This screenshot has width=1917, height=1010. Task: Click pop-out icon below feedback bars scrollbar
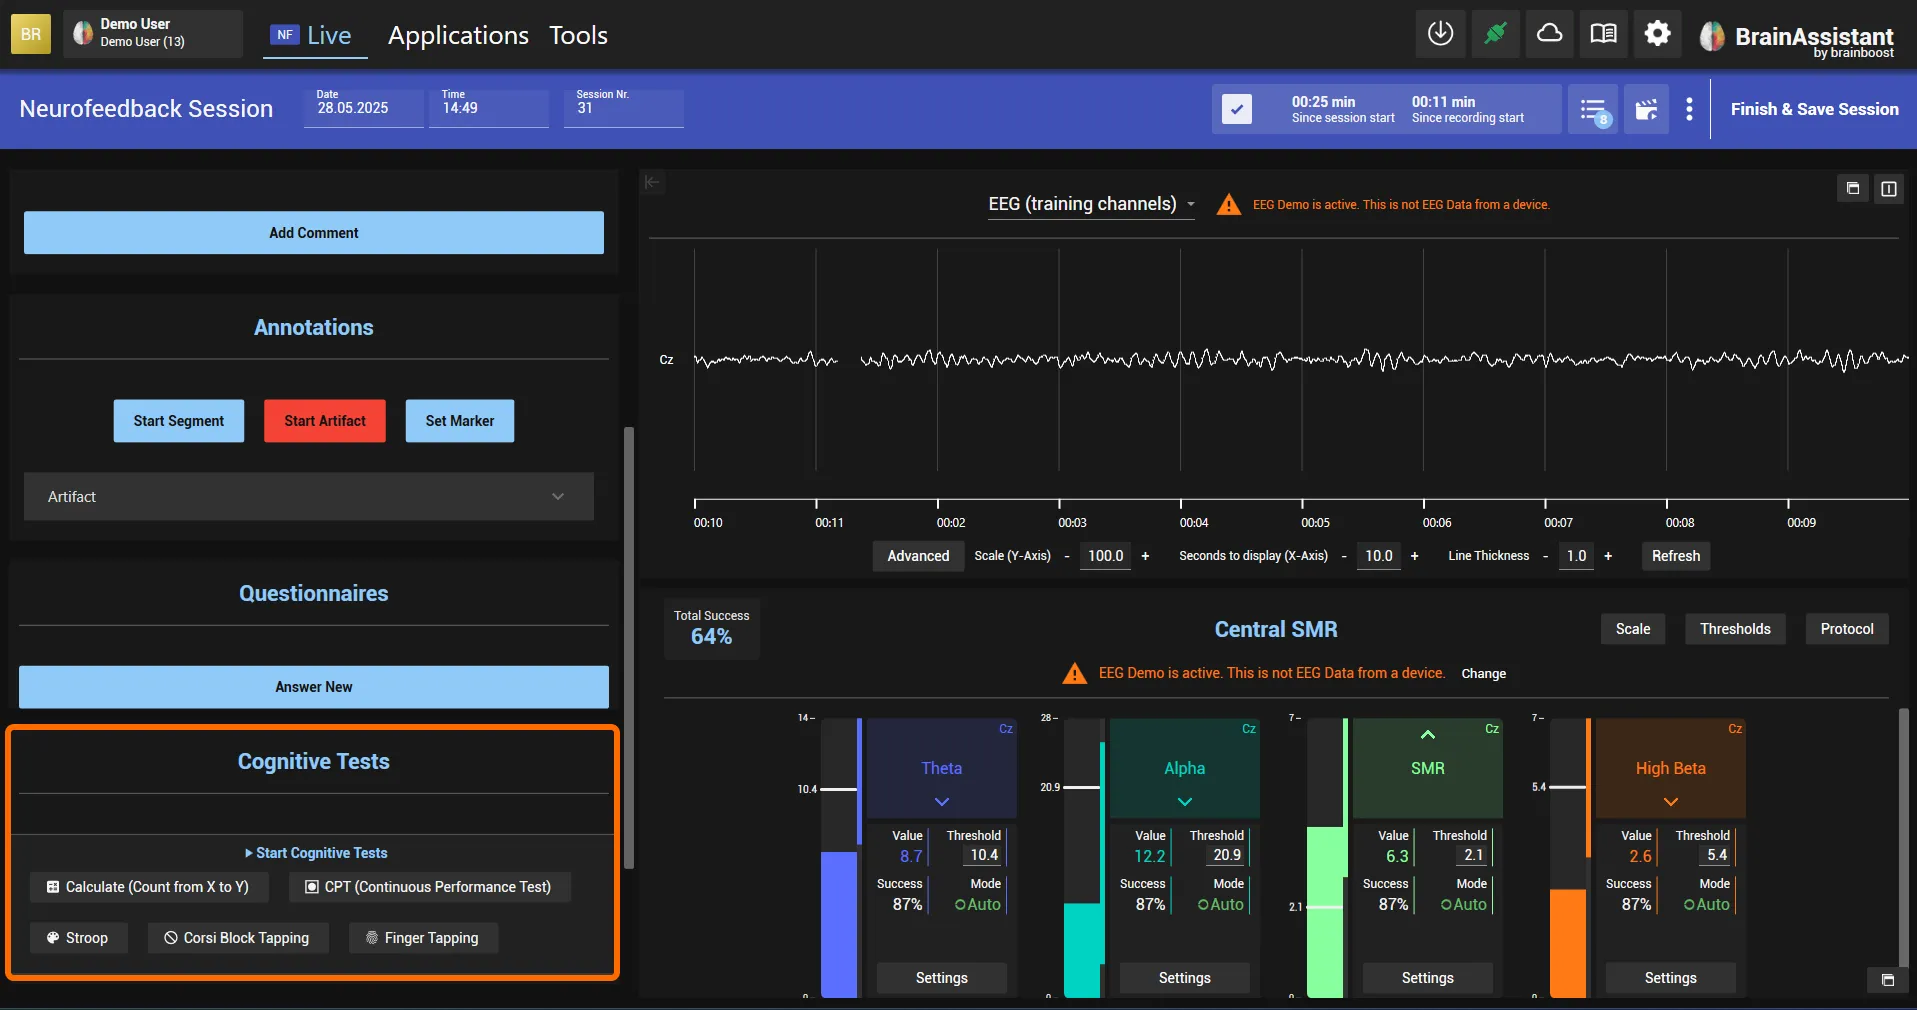point(1887,980)
